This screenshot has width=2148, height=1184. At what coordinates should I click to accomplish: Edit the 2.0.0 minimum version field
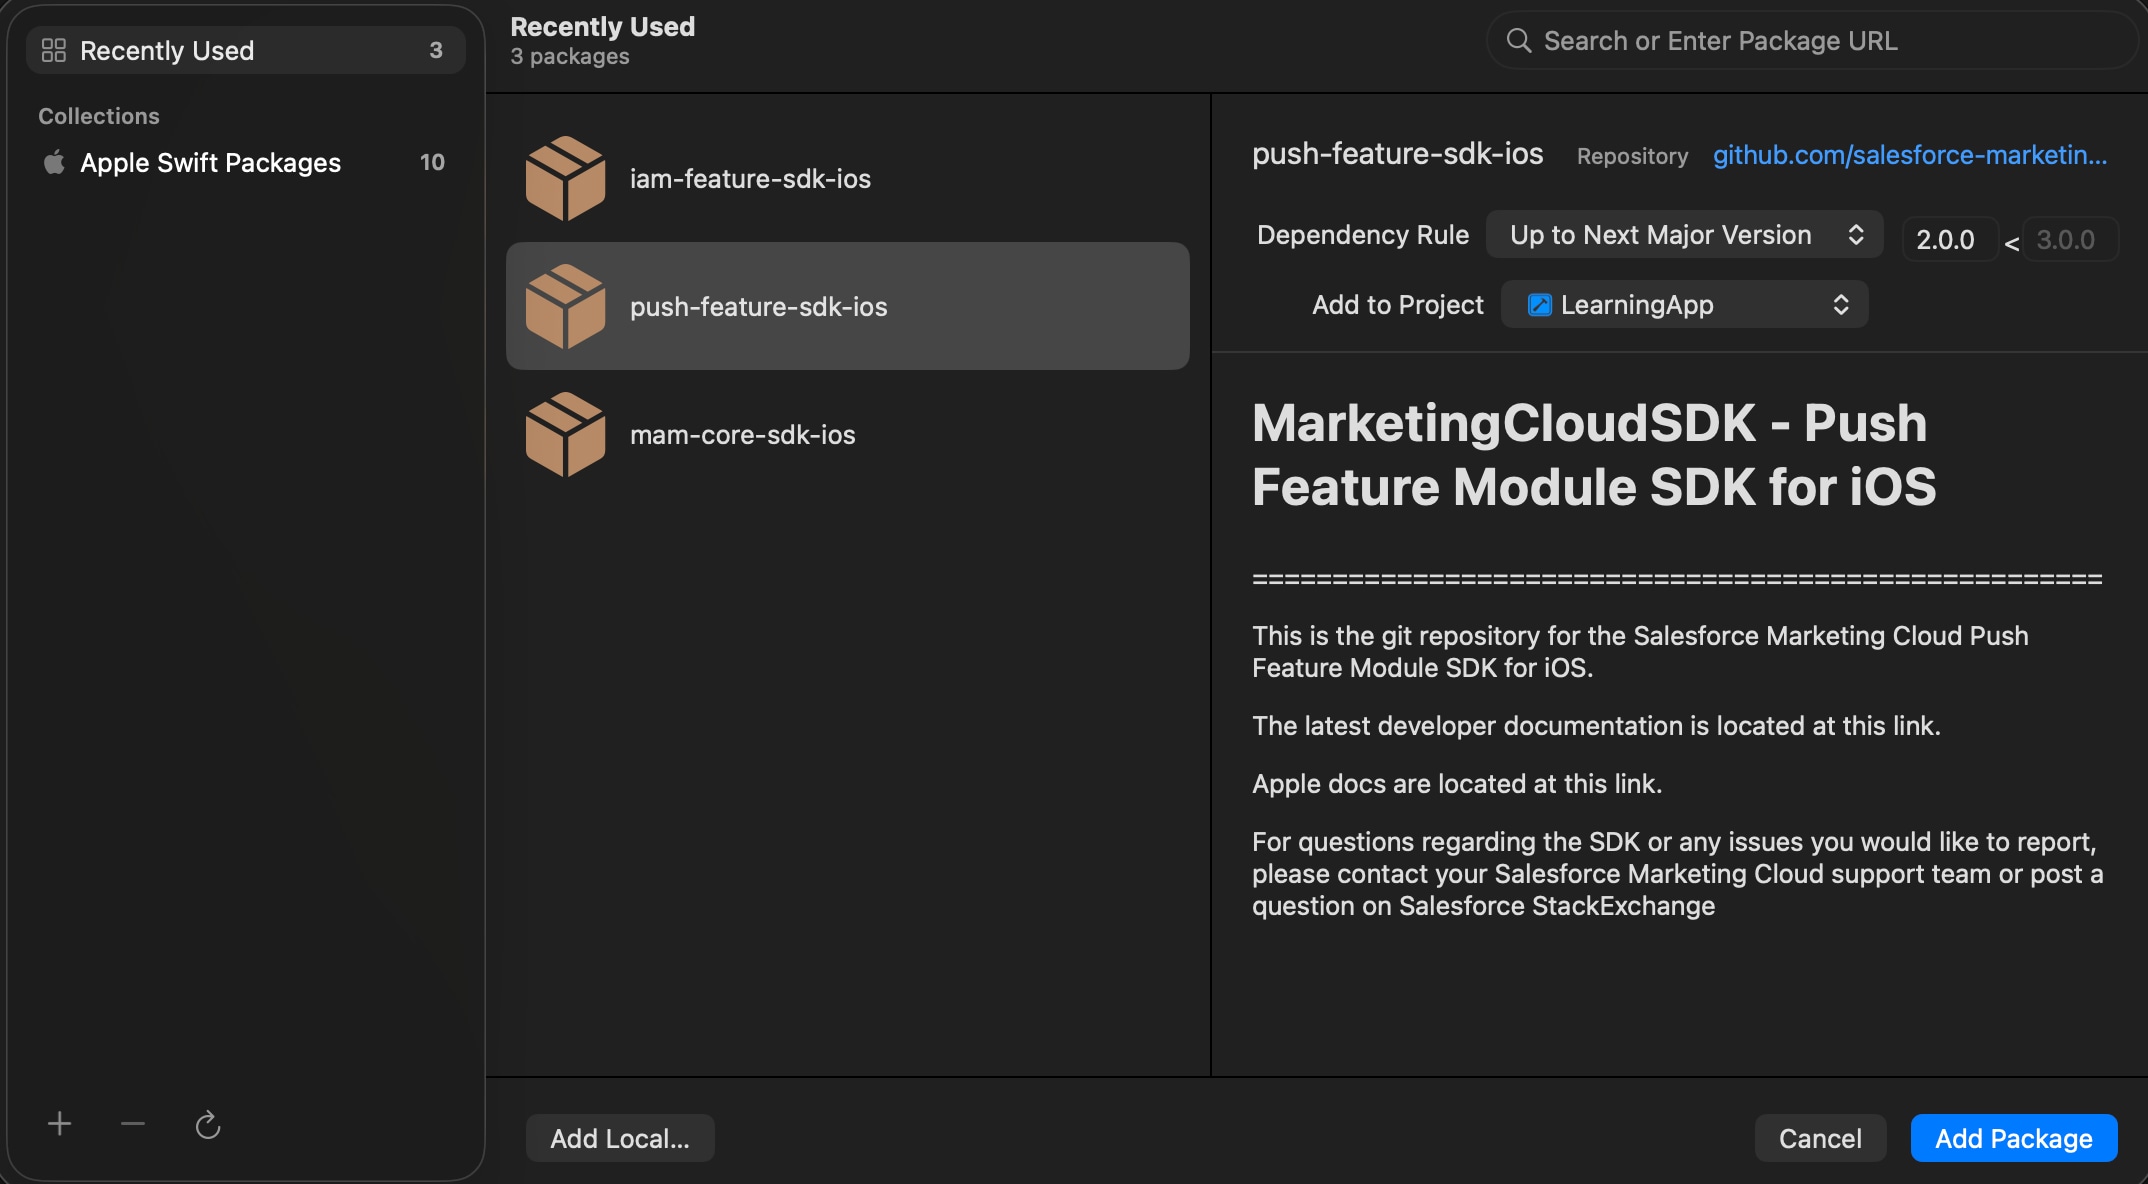coord(1946,239)
